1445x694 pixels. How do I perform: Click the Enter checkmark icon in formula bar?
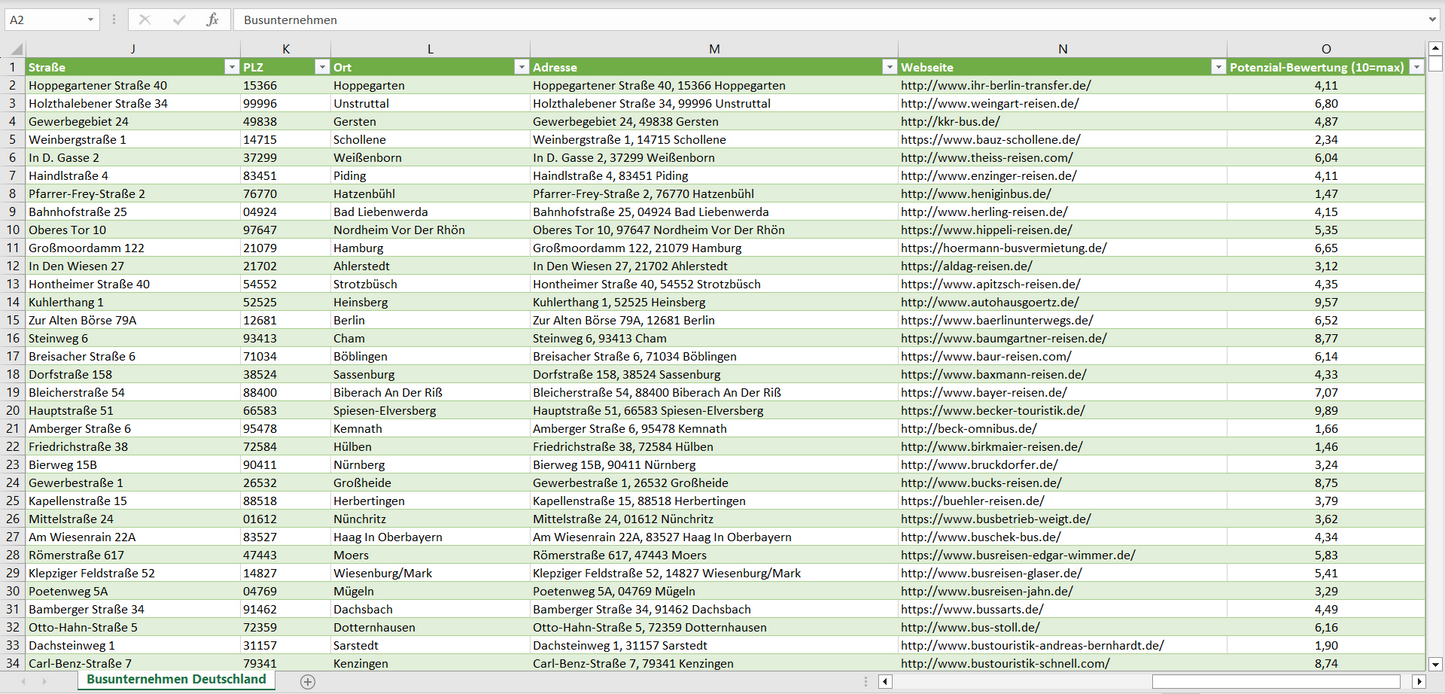tap(179, 20)
